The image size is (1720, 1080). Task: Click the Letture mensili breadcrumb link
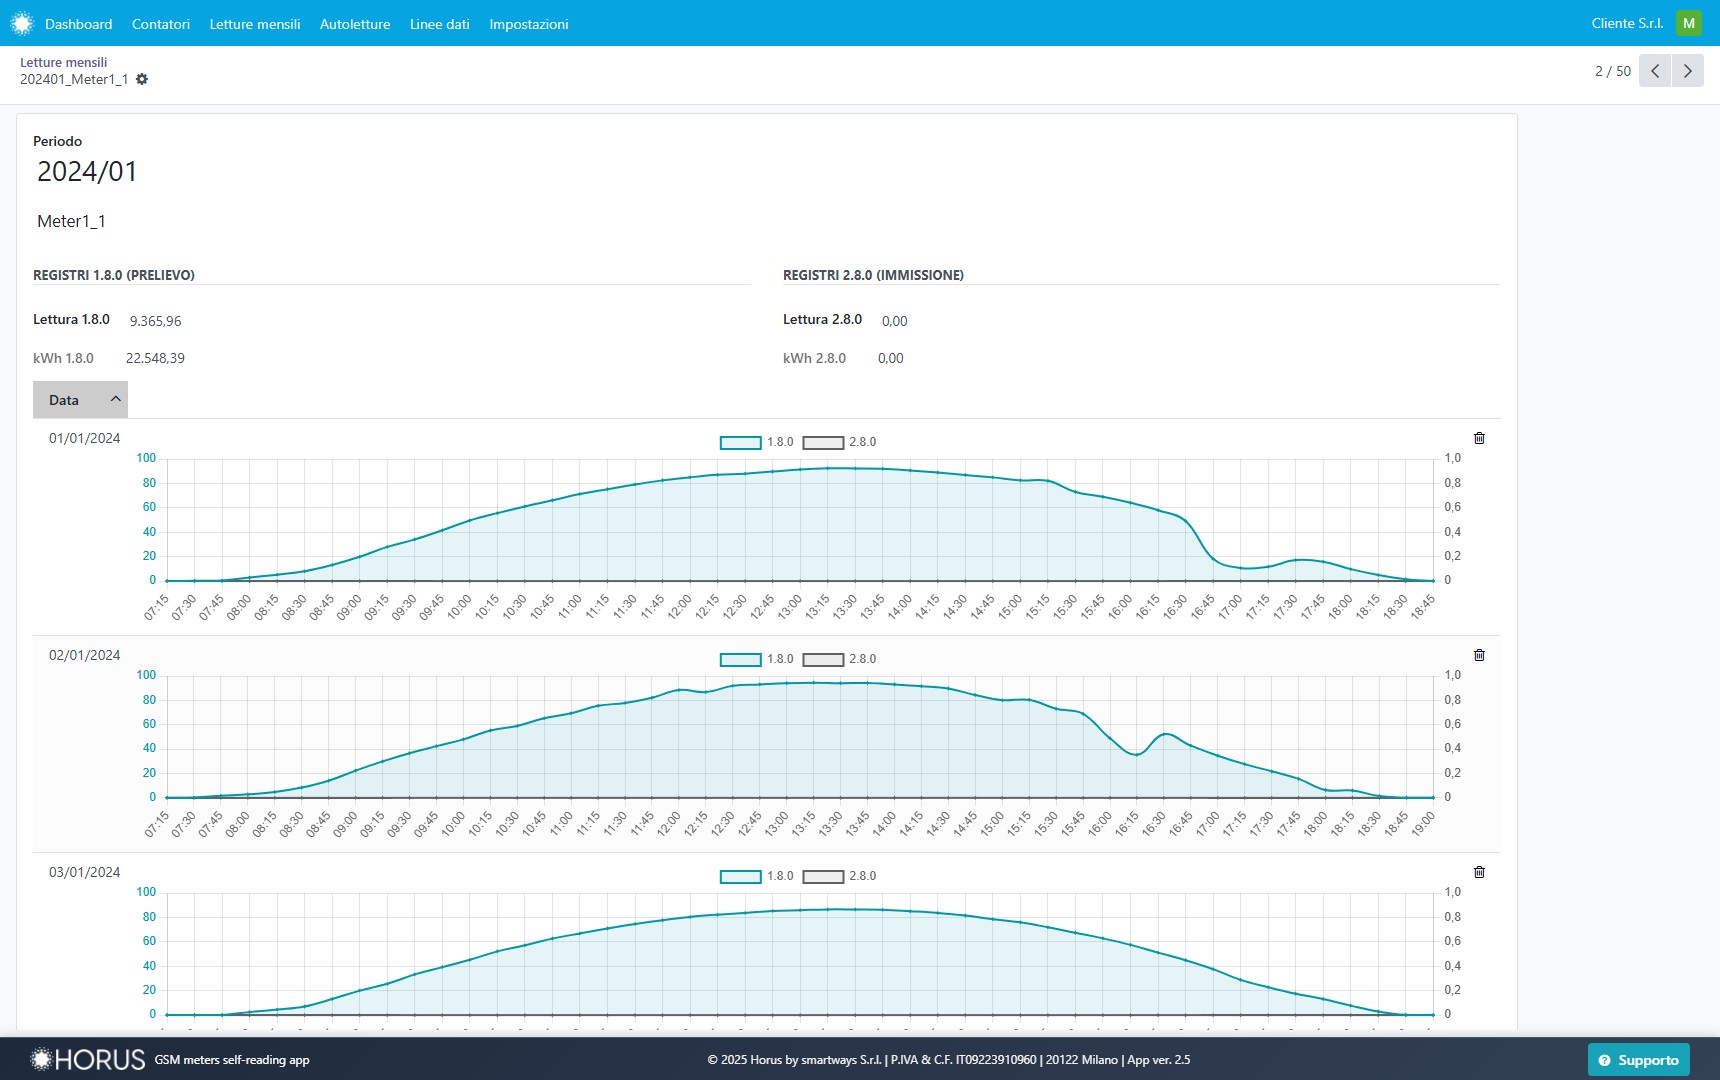pos(63,62)
